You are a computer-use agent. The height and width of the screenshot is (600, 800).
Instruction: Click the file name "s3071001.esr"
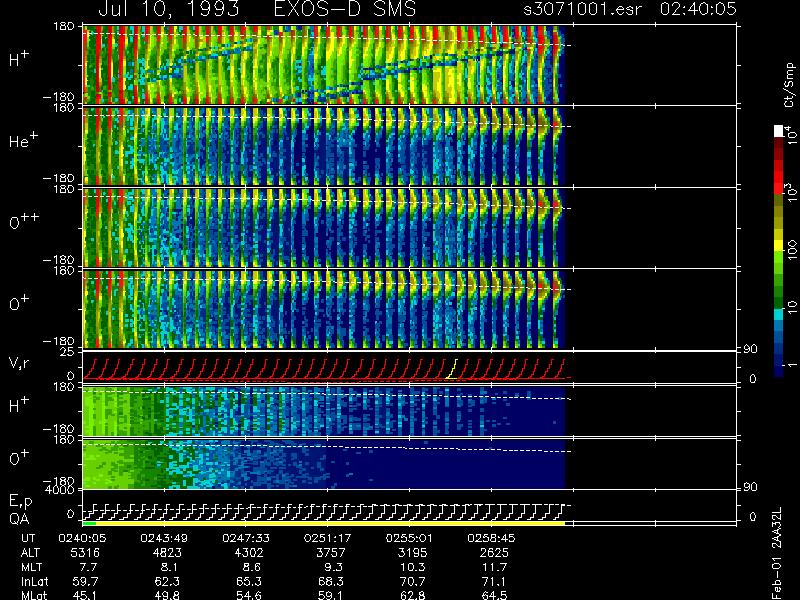[582, 9]
